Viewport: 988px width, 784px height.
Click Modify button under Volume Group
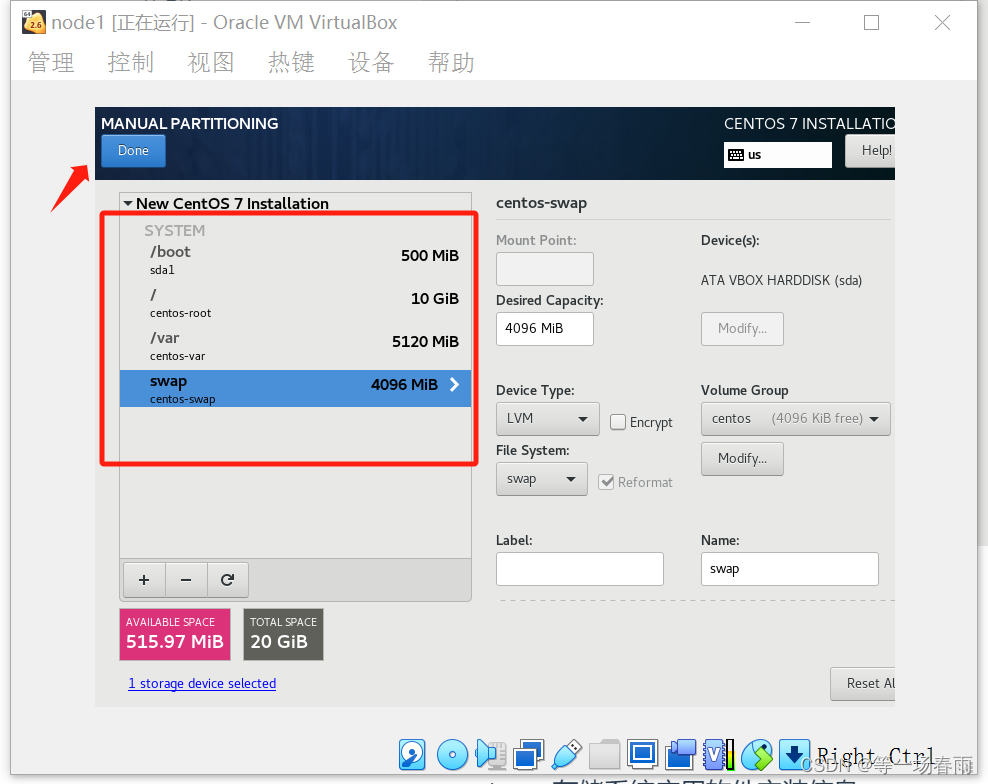tap(742, 459)
